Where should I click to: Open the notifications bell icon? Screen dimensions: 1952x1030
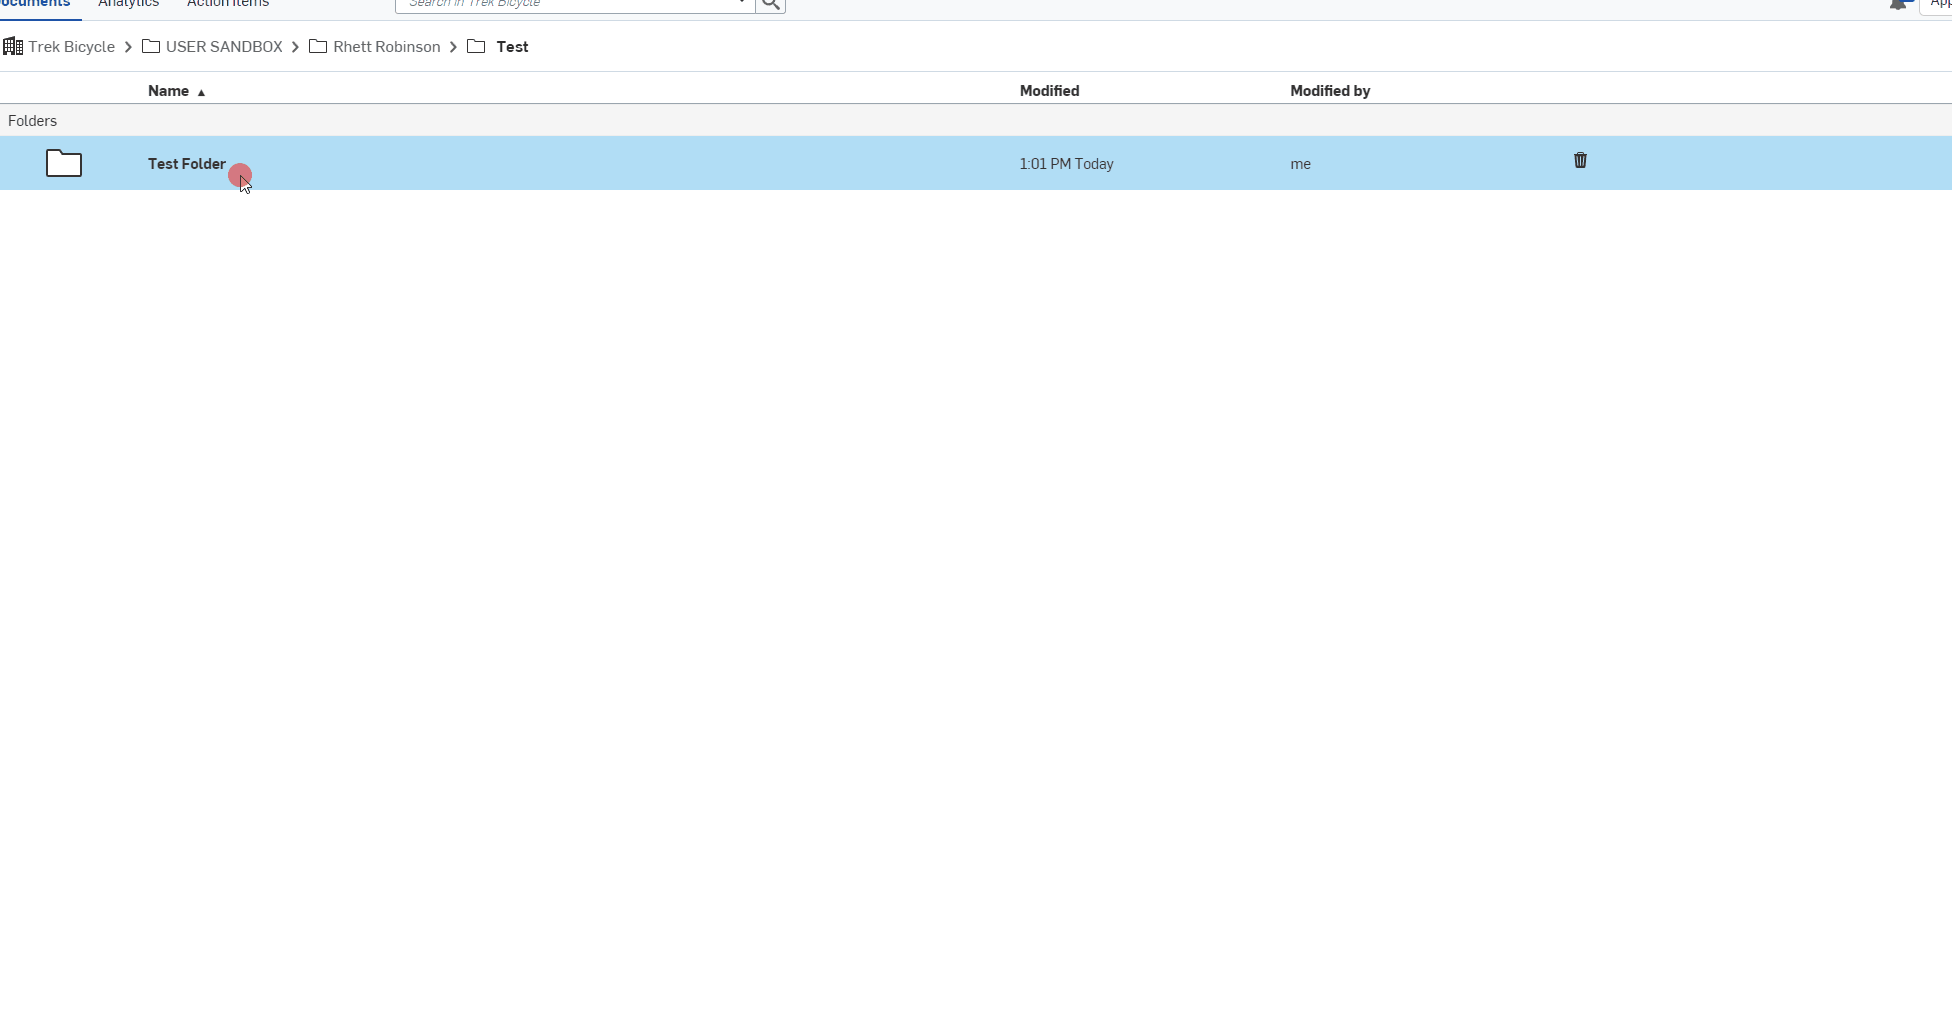[x=1898, y=4]
